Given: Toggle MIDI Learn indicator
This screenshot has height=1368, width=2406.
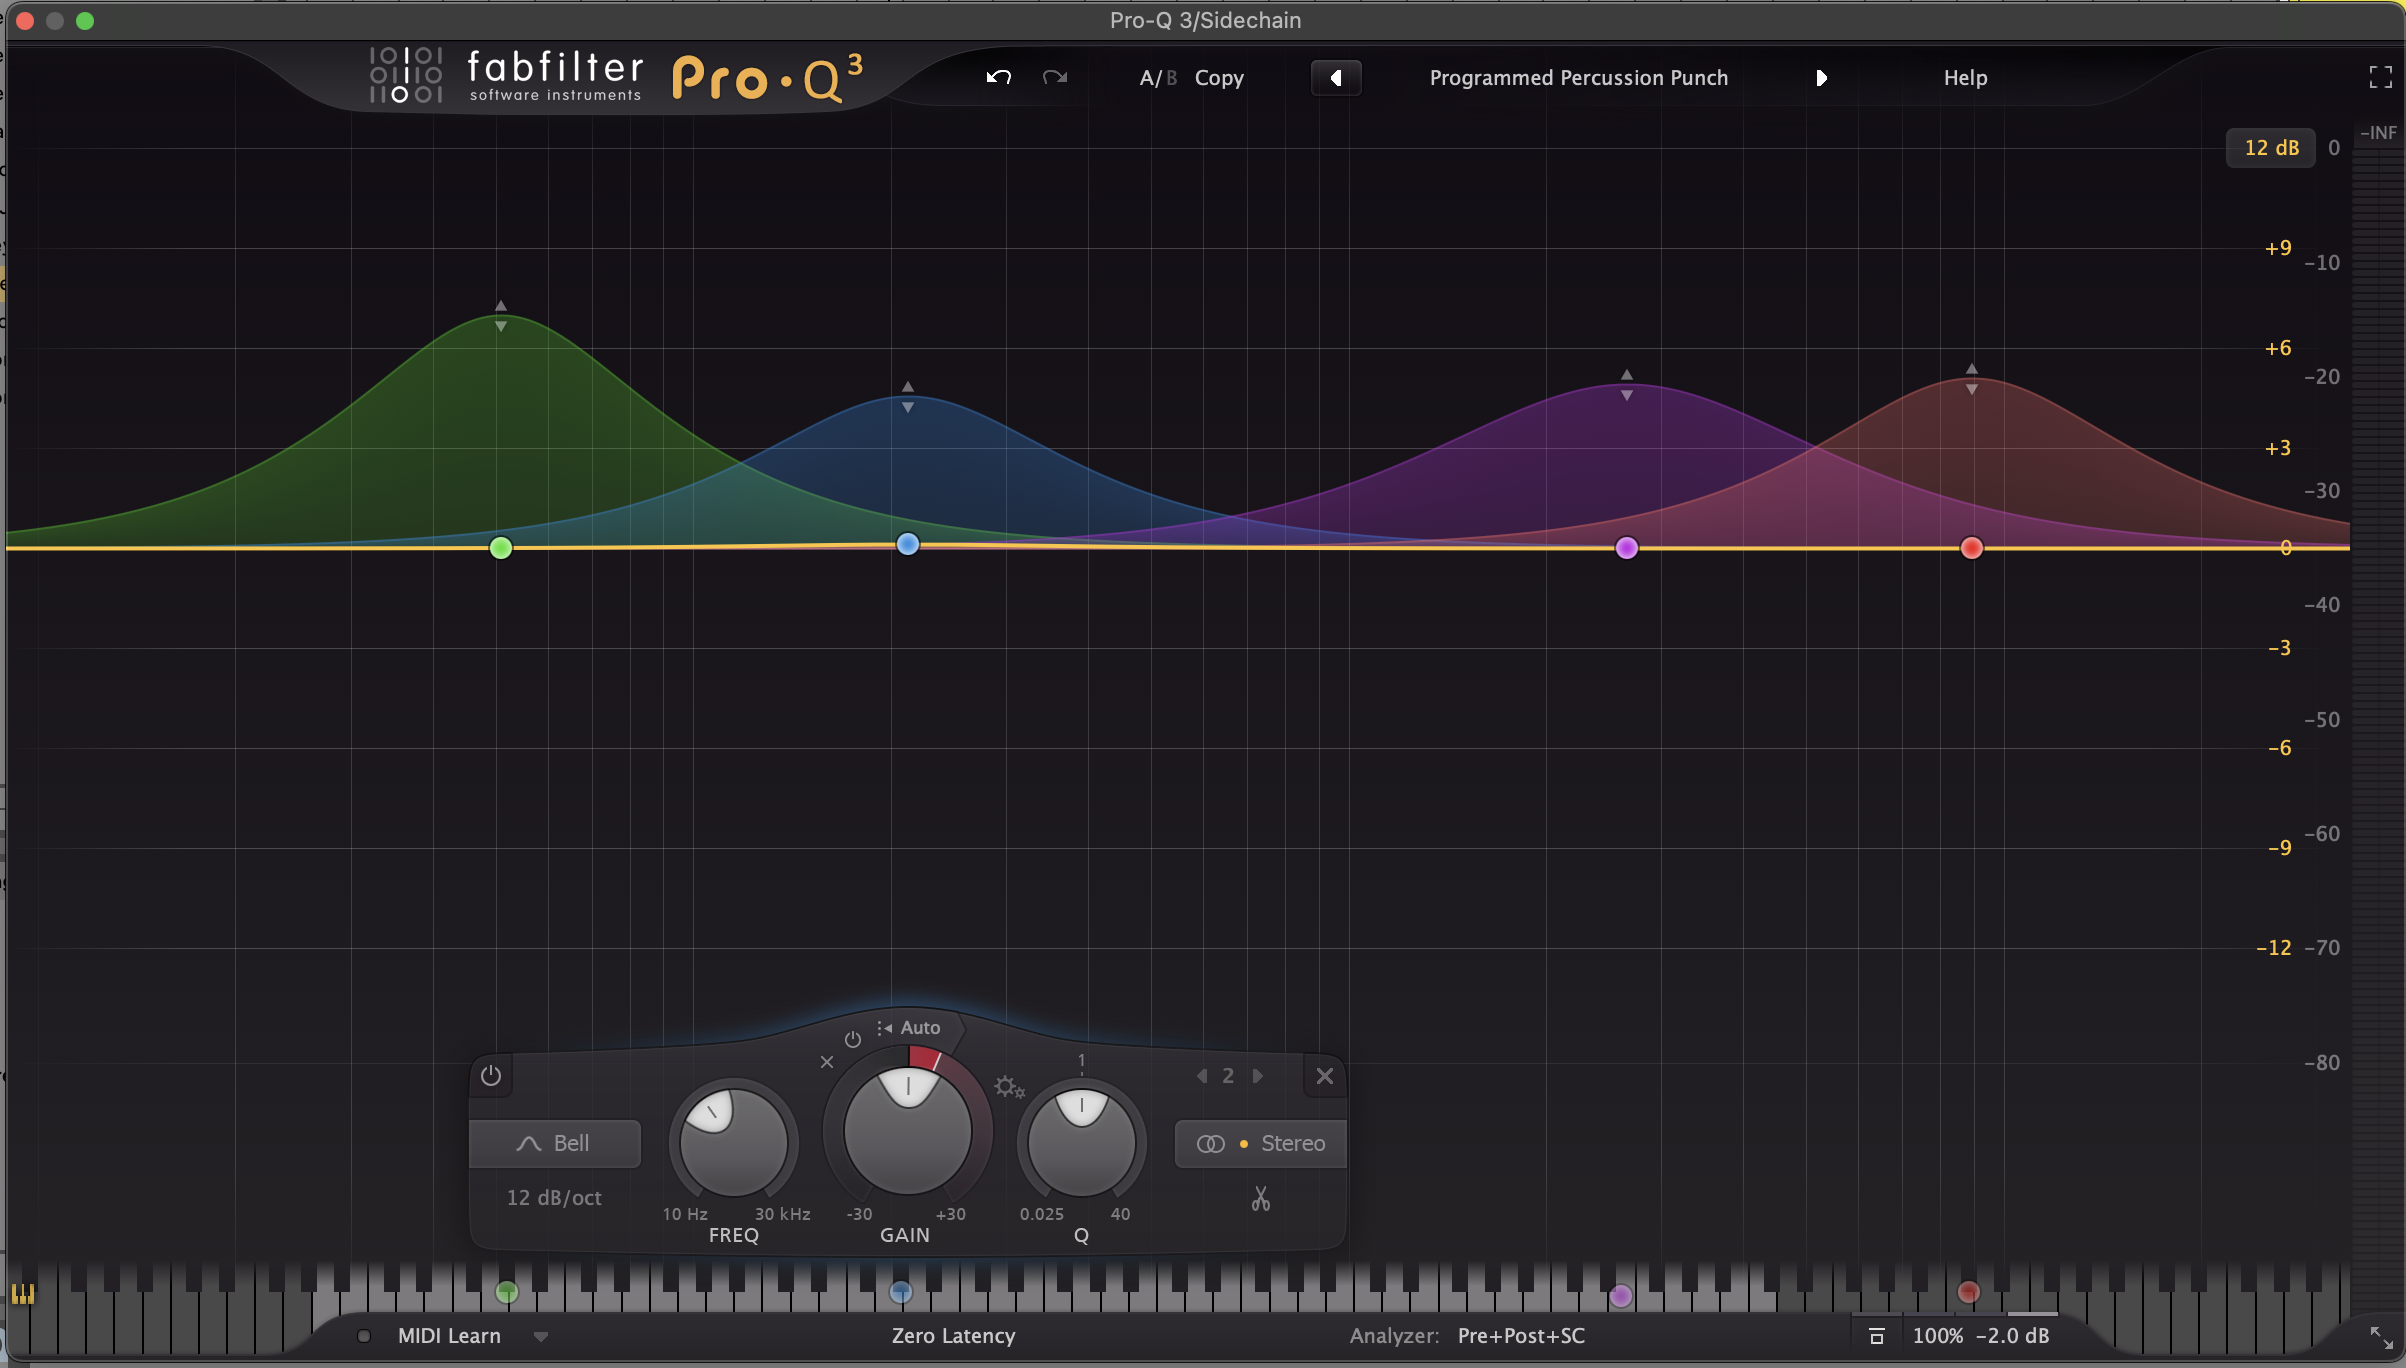Looking at the screenshot, I should click(x=364, y=1336).
